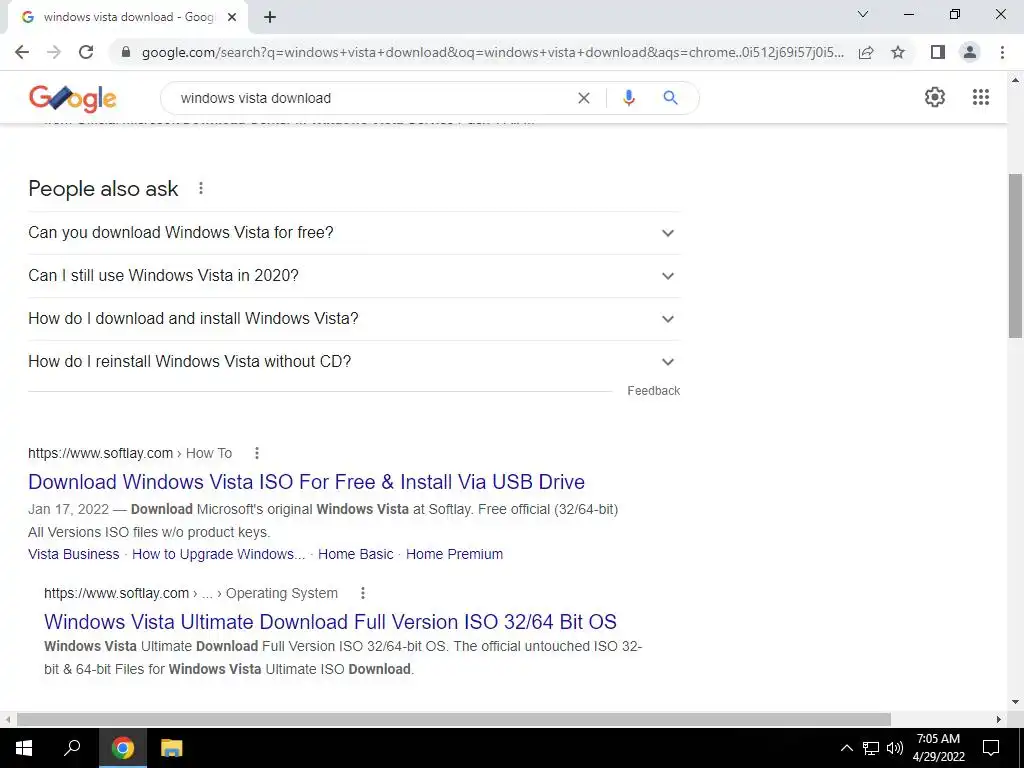Viewport: 1024px width, 768px height.
Task: Expand How do I download and install Windows Vista
Action: (354, 319)
